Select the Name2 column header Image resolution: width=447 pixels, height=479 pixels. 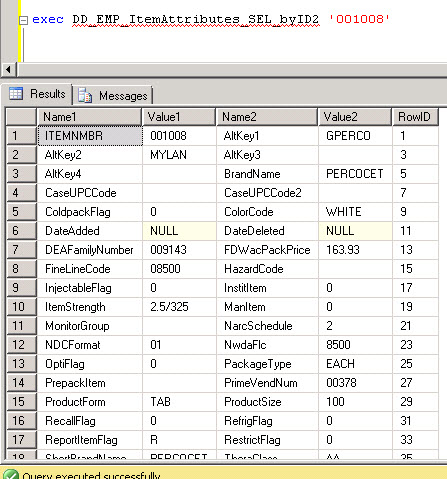coord(267,117)
